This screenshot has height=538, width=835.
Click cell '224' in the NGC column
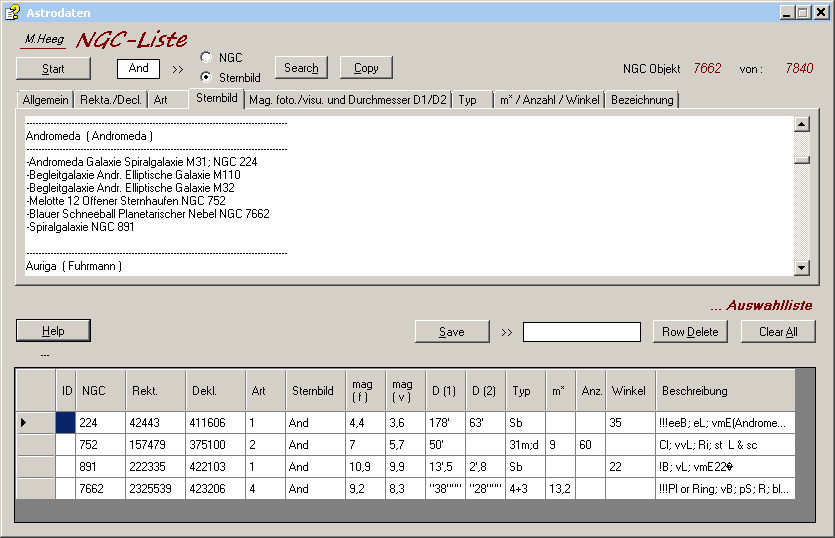[101, 422]
